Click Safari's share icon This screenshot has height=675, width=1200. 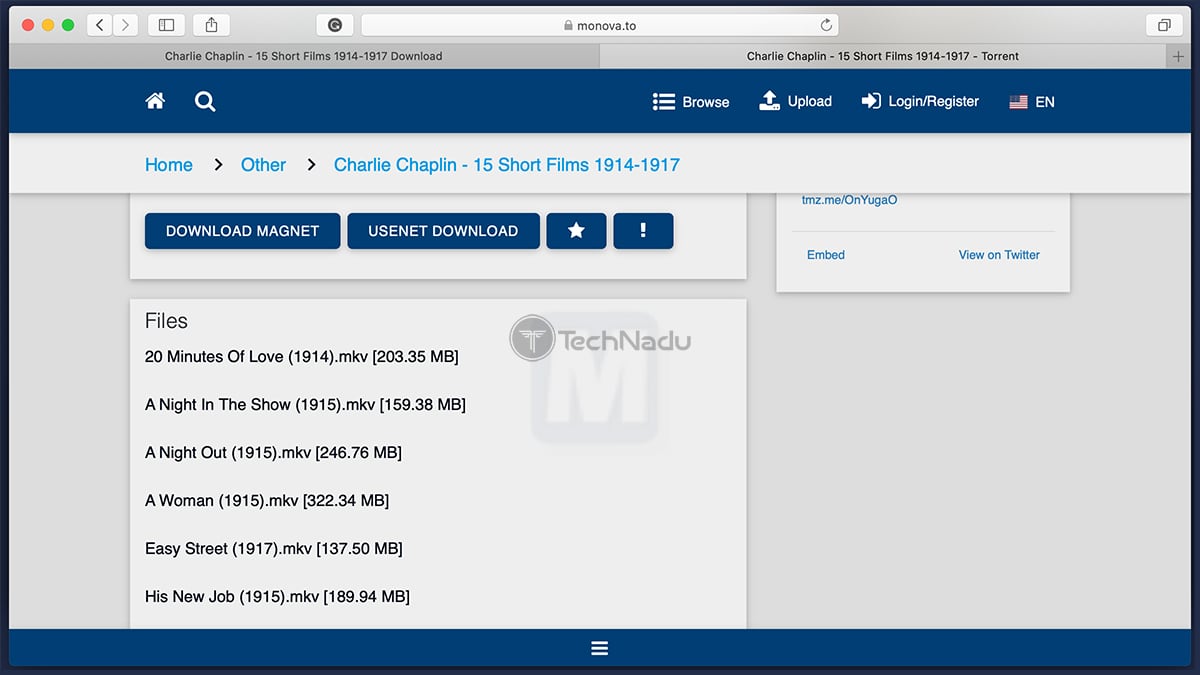tap(212, 25)
